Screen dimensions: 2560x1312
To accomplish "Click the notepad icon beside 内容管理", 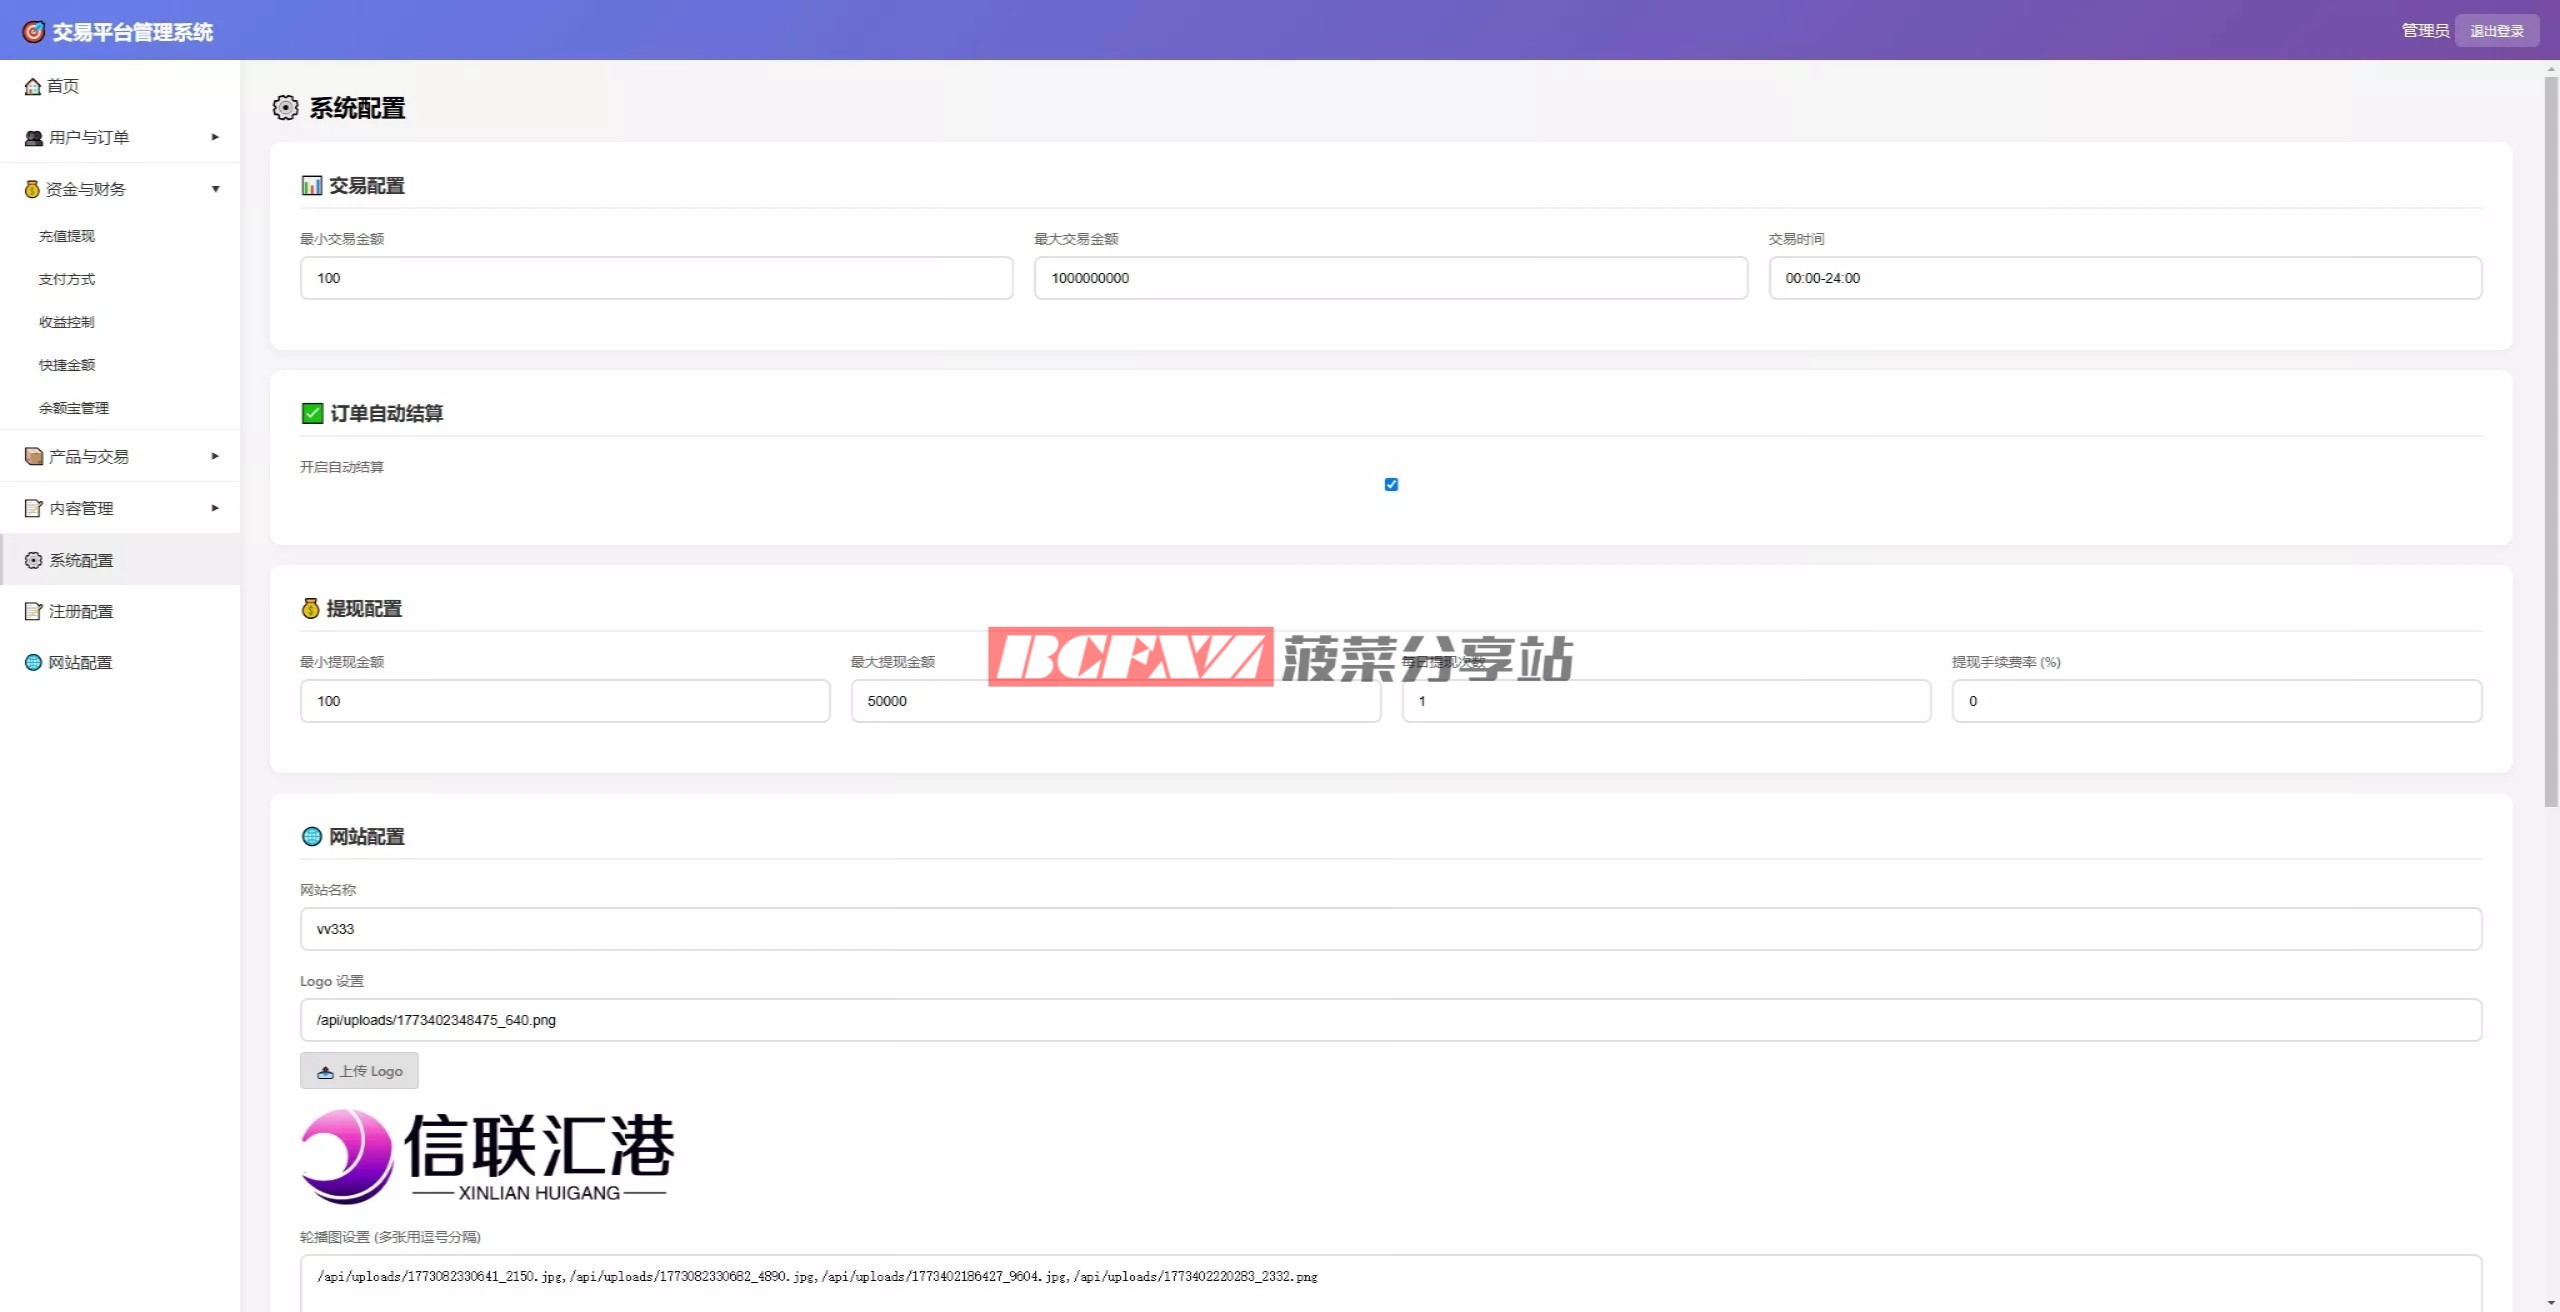I will point(34,508).
